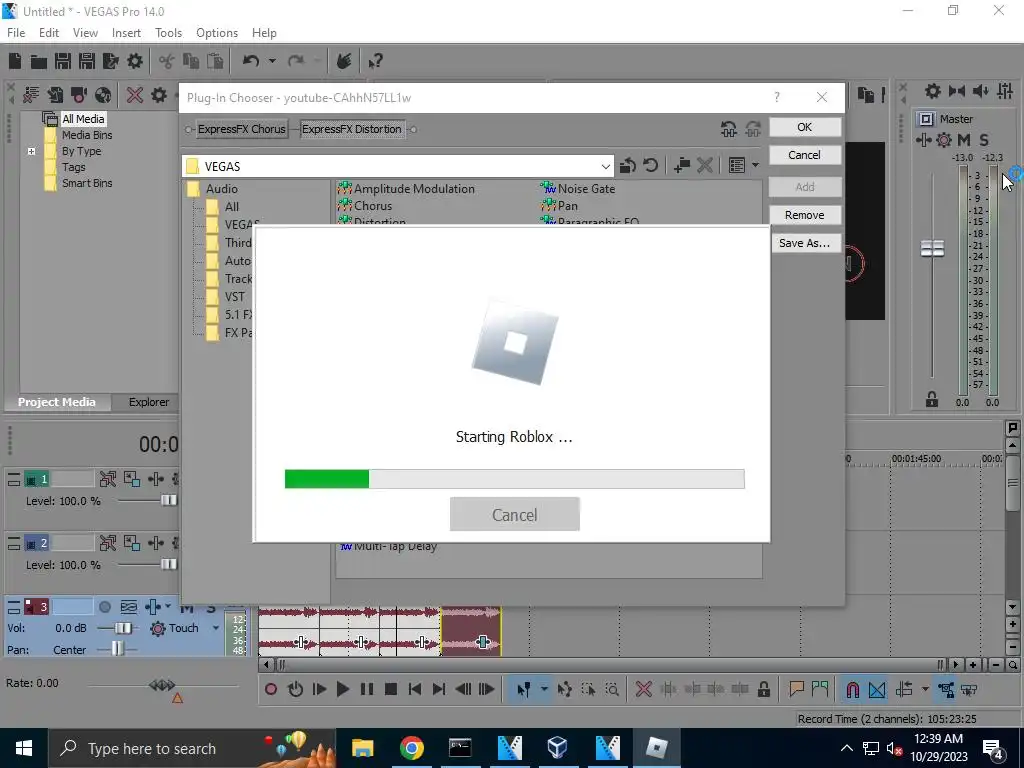Cancel the Starting Roblox dialog
The width and height of the screenshot is (1024, 768).
click(515, 515)
